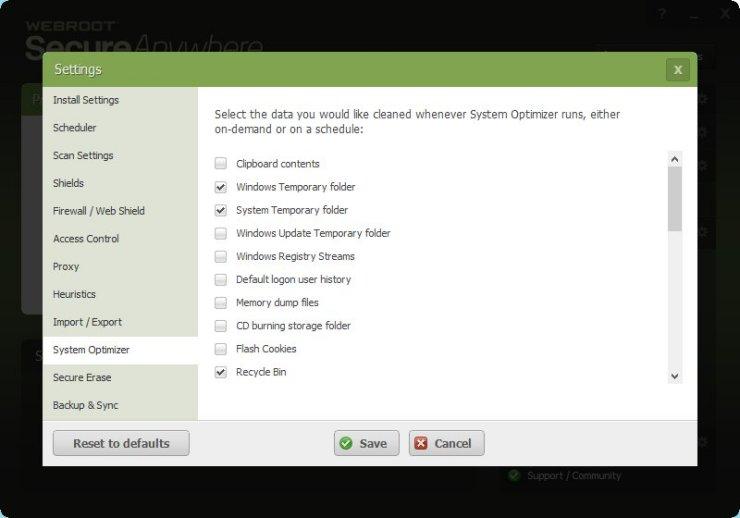Open Secure Erase settings
This screenshot has height=518, width=740.
click(x=120, y=378)
